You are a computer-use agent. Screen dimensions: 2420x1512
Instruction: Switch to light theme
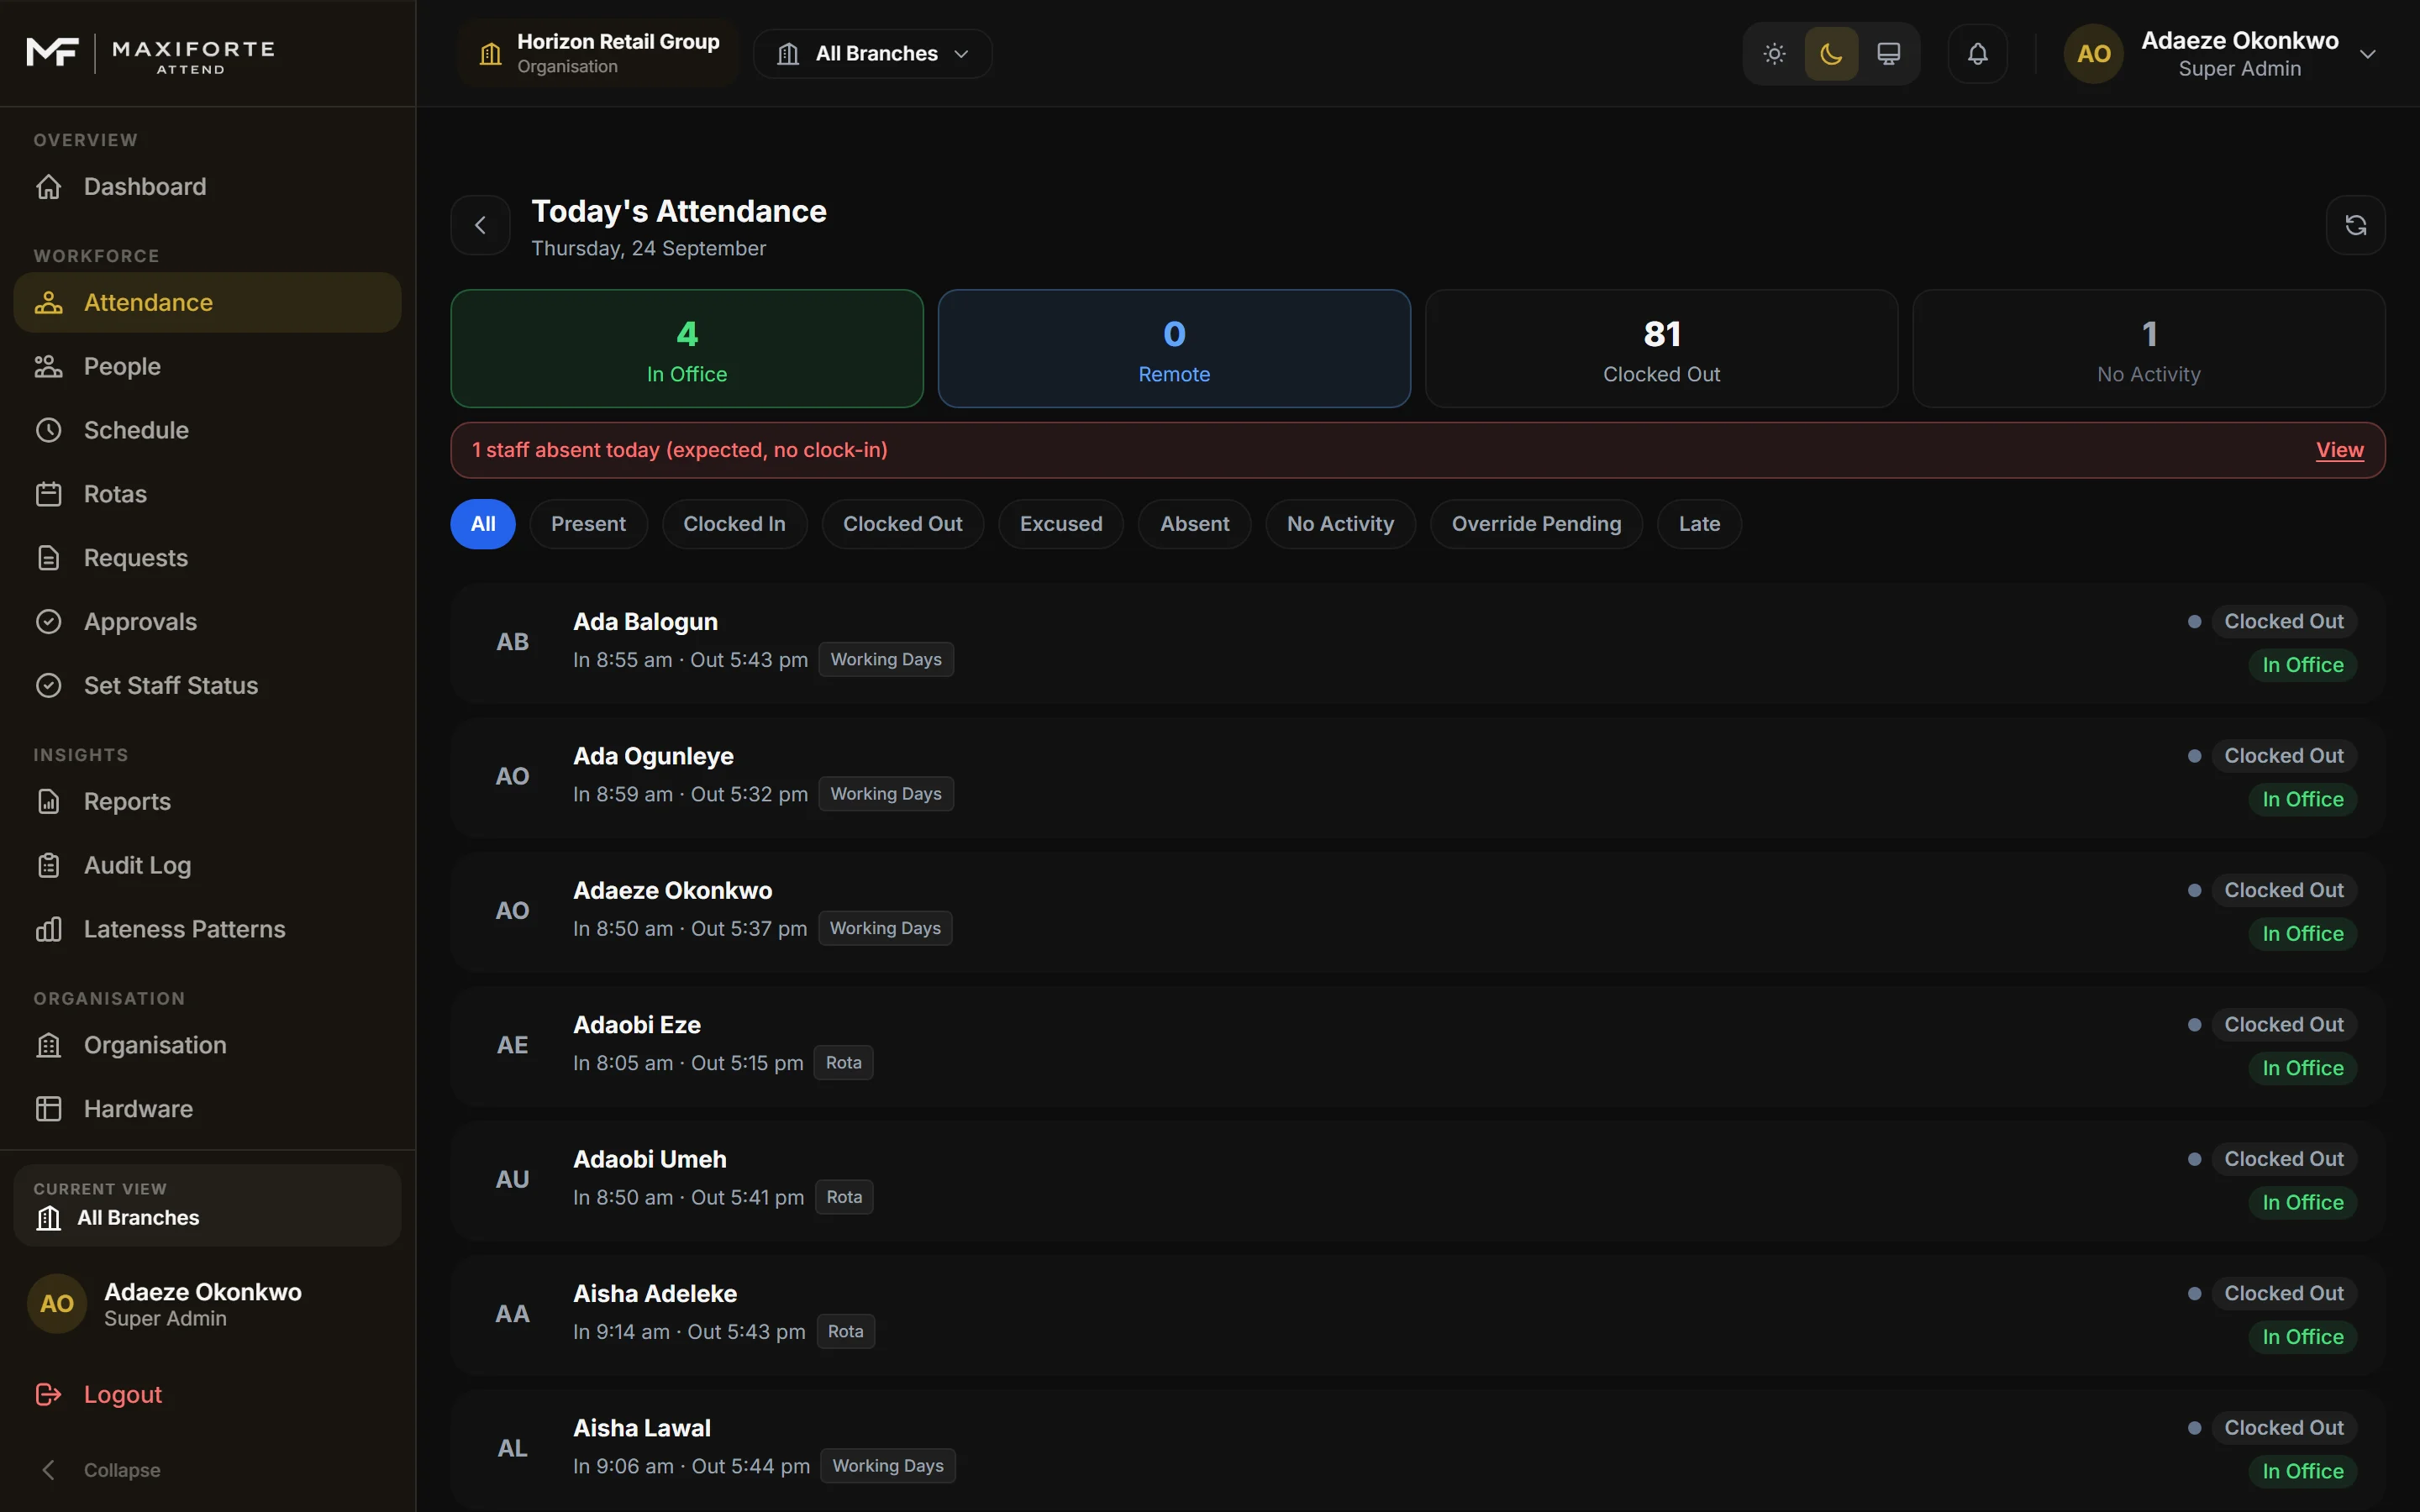pos(1774,54)
